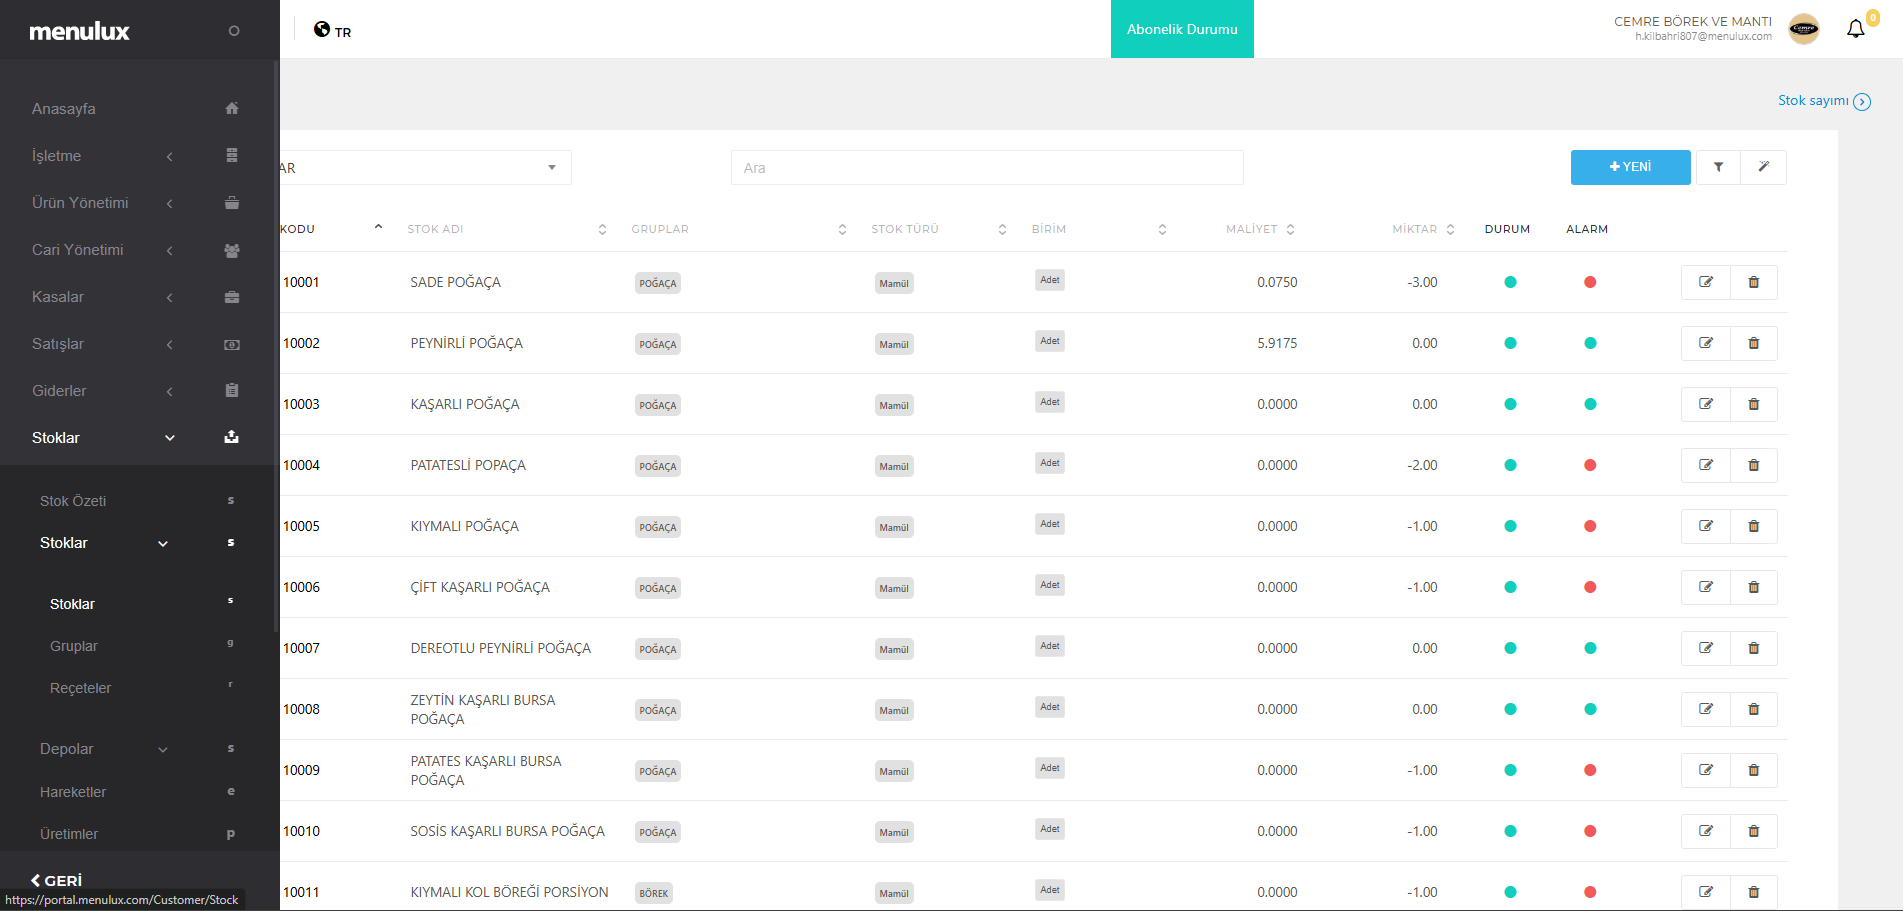This screenshot has height=911, width=1903.
Task: Delete the ZEYTİN KAŞARLI BURSA POĞAÇA row
Action: (x=1754, y=709)
